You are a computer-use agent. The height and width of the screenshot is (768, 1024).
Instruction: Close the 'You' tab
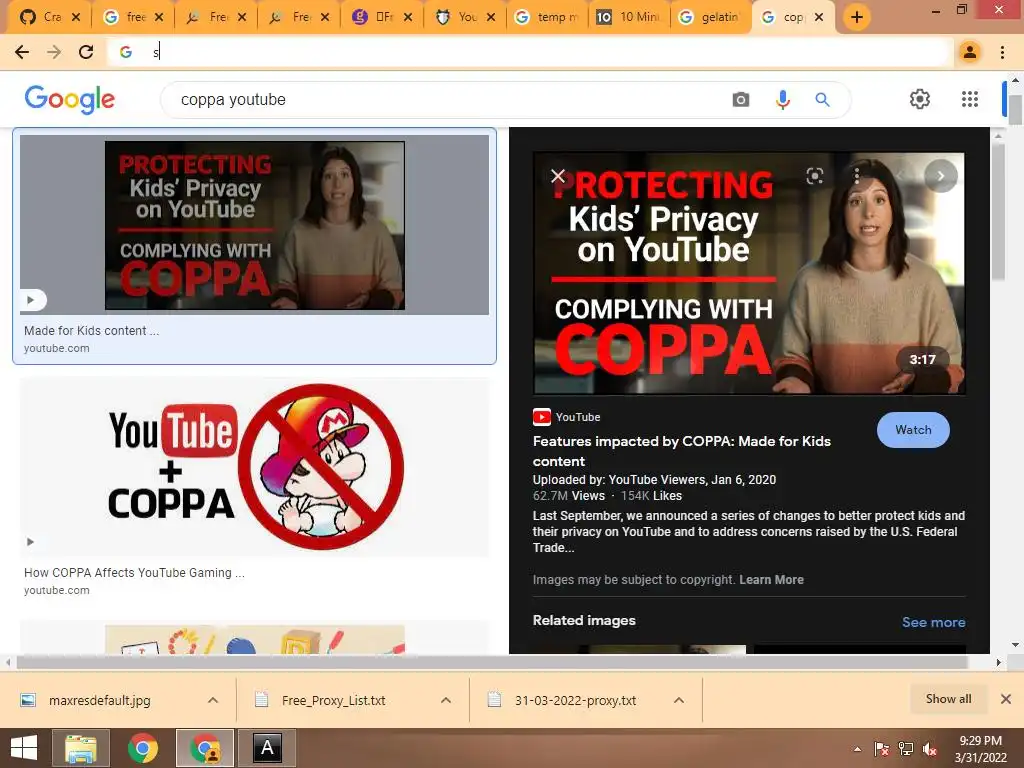click(491, 17)
